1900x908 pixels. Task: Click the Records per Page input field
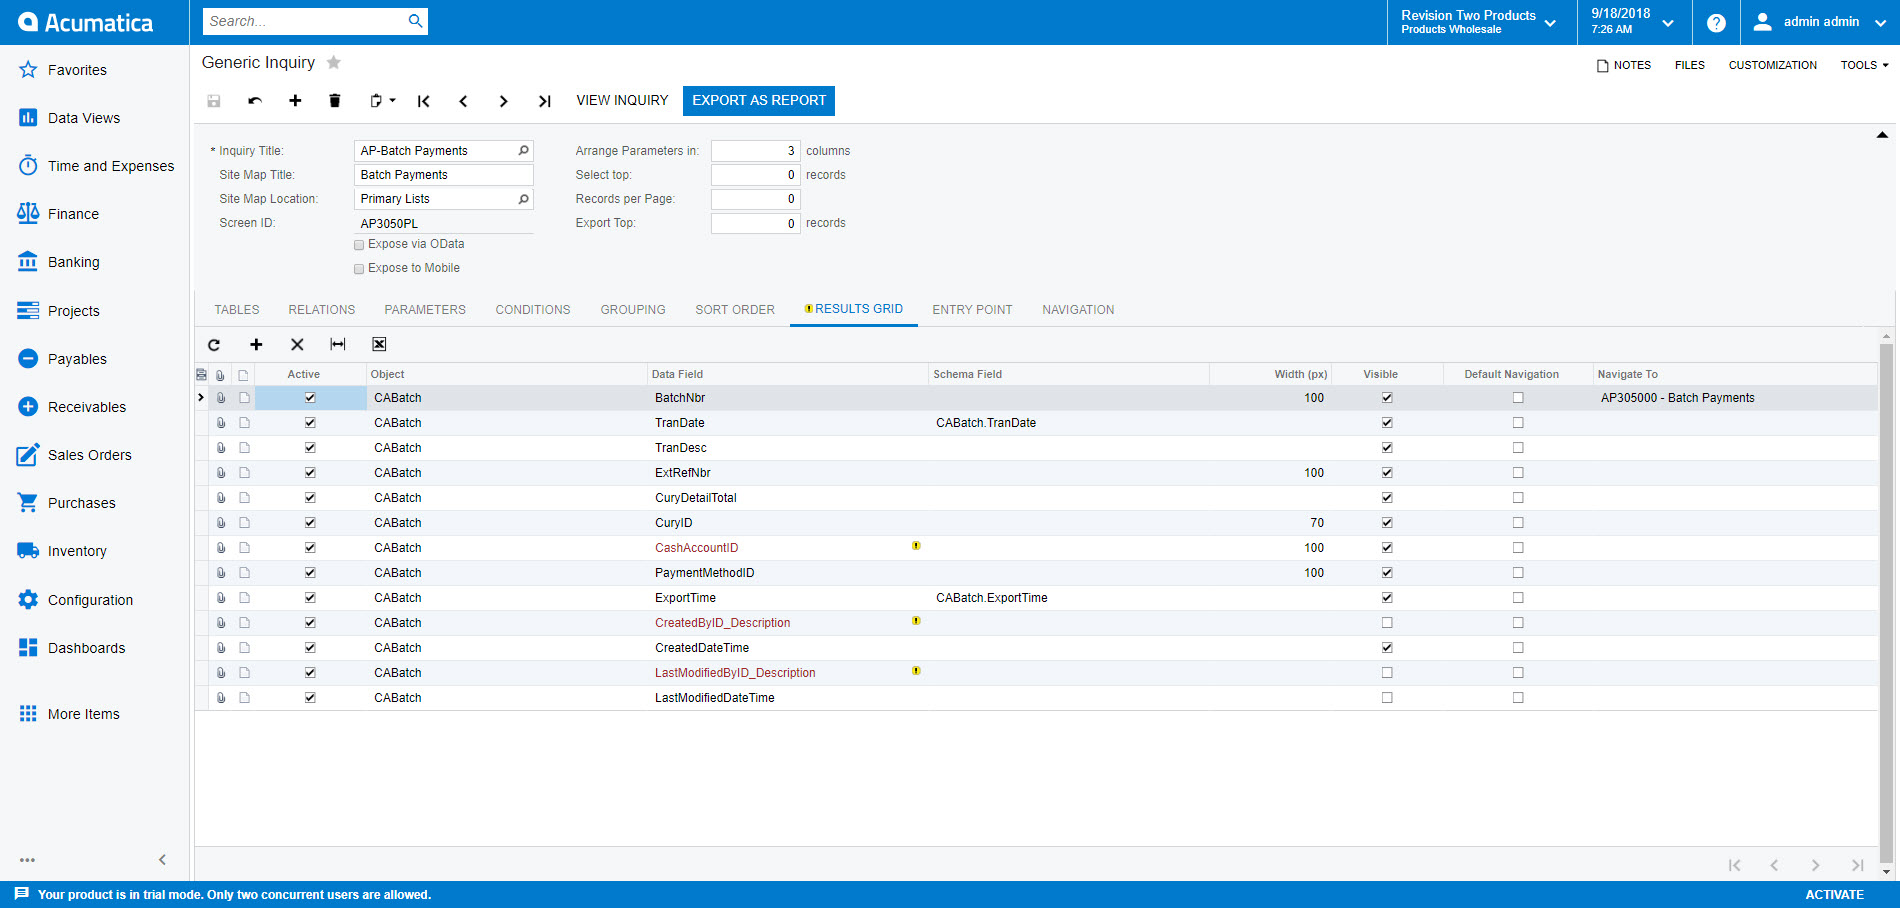(x=755, y=199)
